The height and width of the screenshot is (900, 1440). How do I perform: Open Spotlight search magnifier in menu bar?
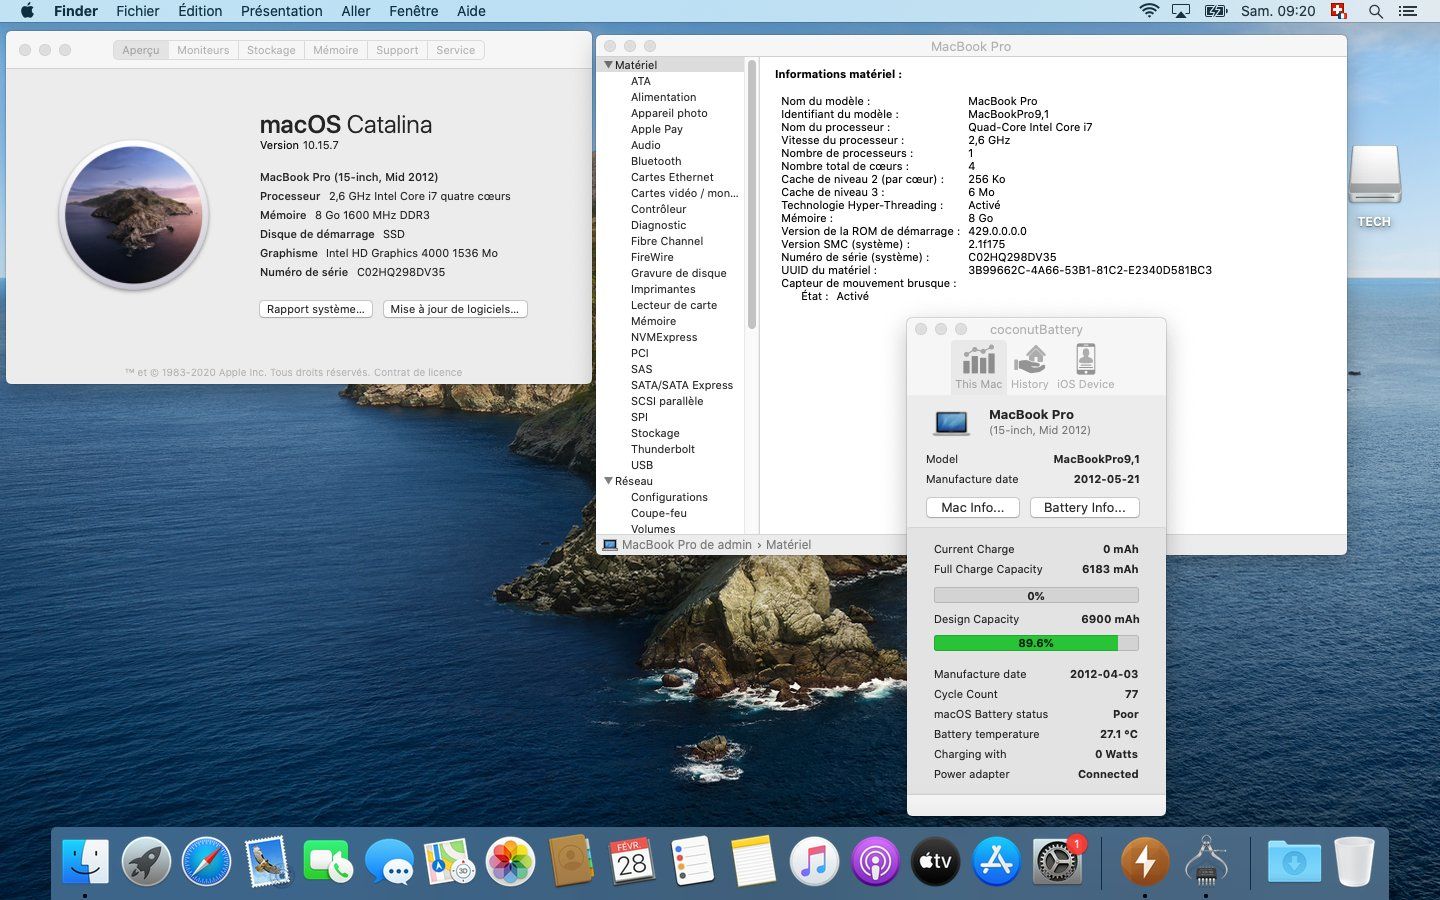point(1376,11)
